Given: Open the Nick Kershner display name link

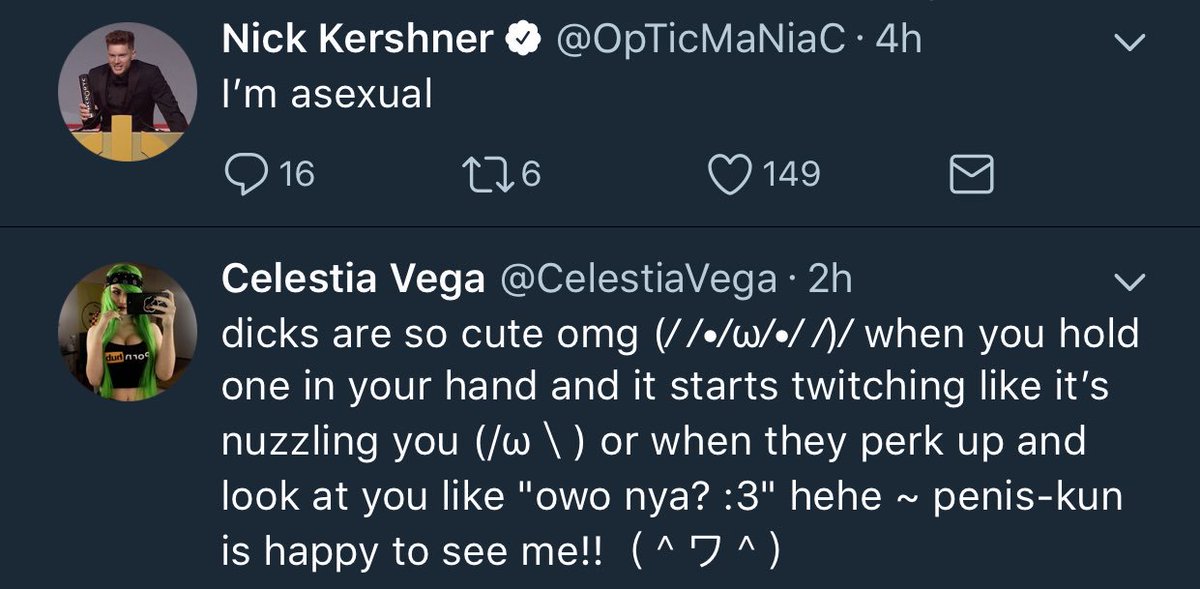Looking at the screenshot, I should pyautogui.click(x=358, y=40).
